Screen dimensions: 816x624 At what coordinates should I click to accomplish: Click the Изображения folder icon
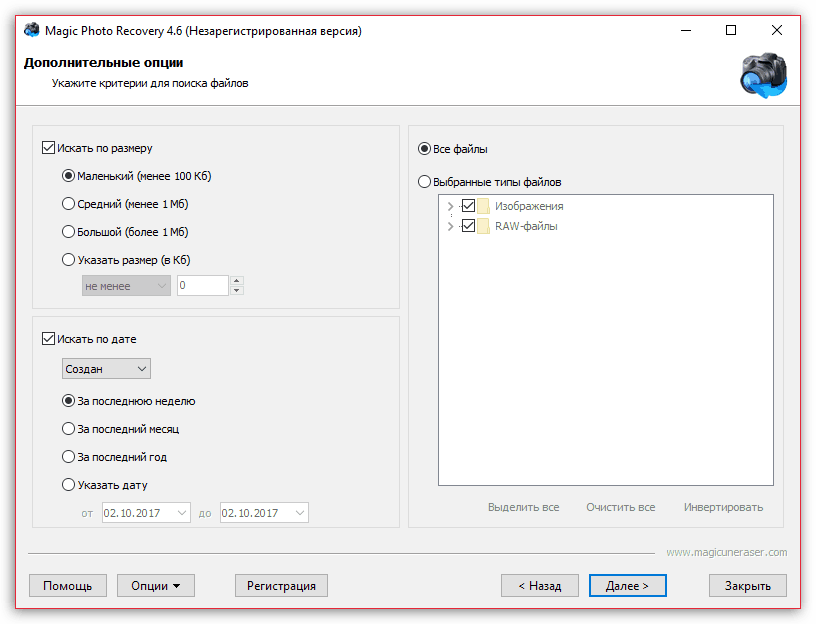(x=483, y=206)
